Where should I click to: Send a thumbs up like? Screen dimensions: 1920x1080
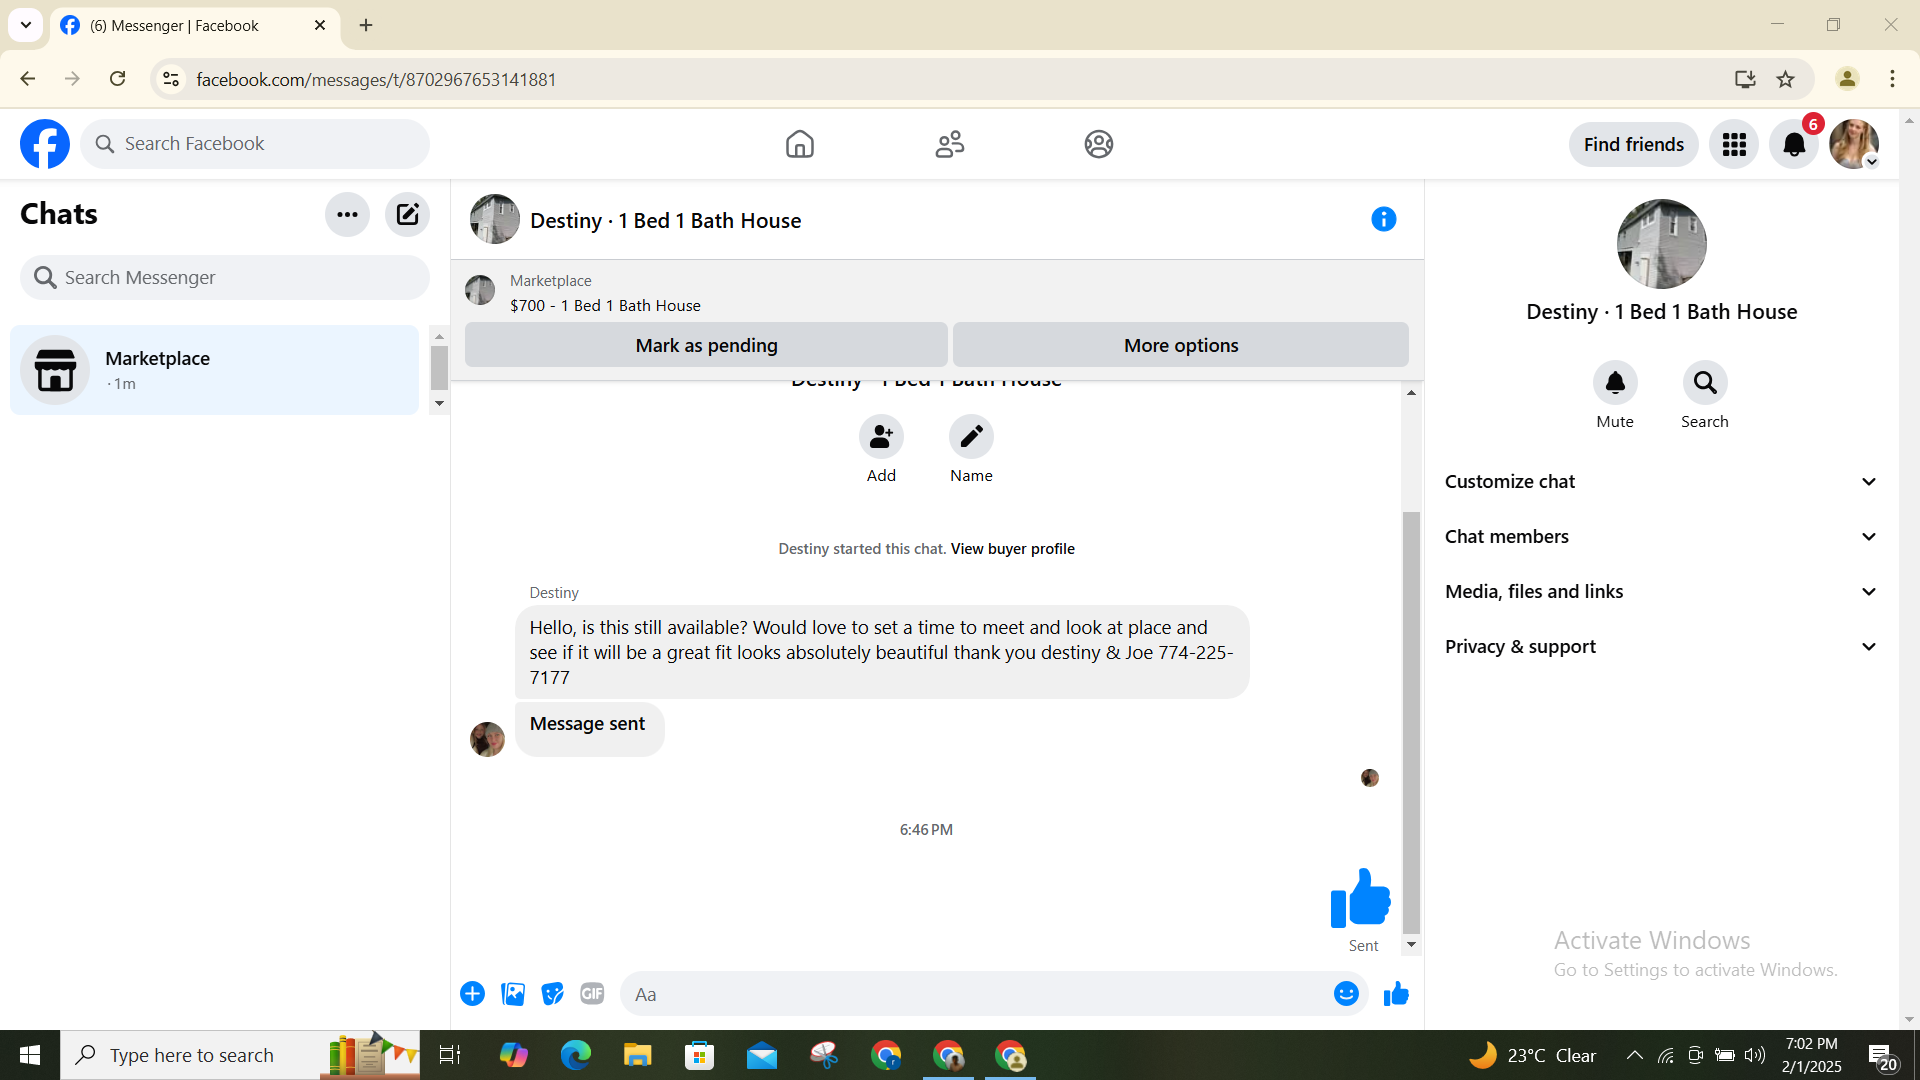1396,993
